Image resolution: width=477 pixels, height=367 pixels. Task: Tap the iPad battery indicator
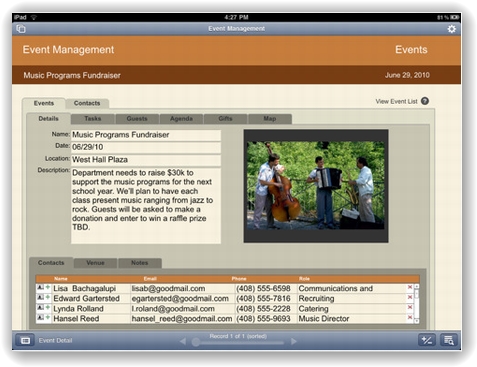(455, 17)
